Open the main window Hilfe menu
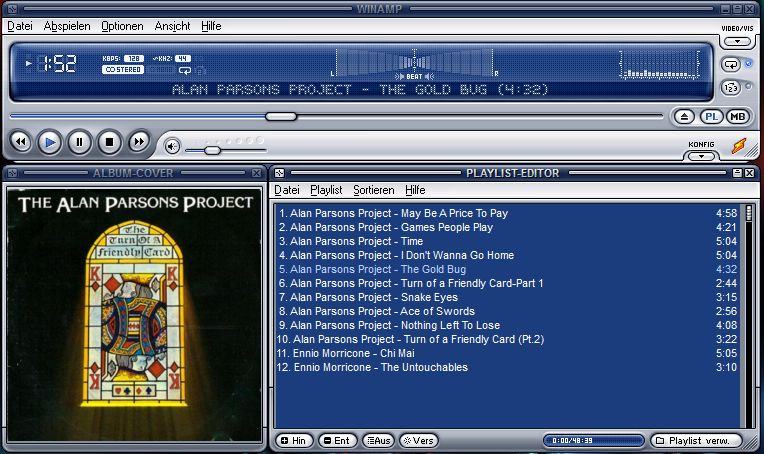The width and height of the screenshot is (764, 454). coord(211,26)
